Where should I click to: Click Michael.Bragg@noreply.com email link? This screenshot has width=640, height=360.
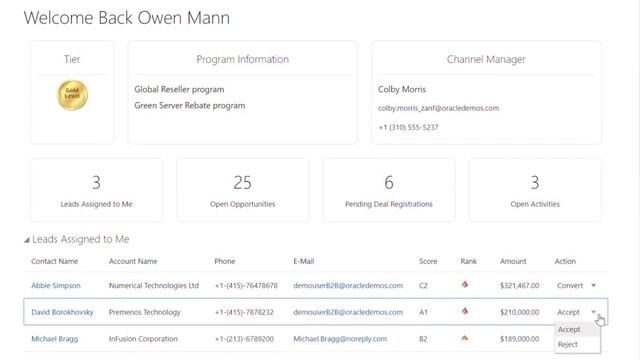coord(340,339)
